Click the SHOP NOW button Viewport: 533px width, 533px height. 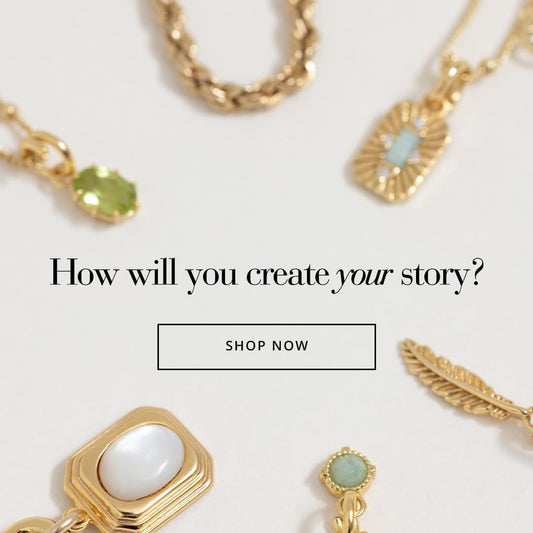[x=266, y=347]
